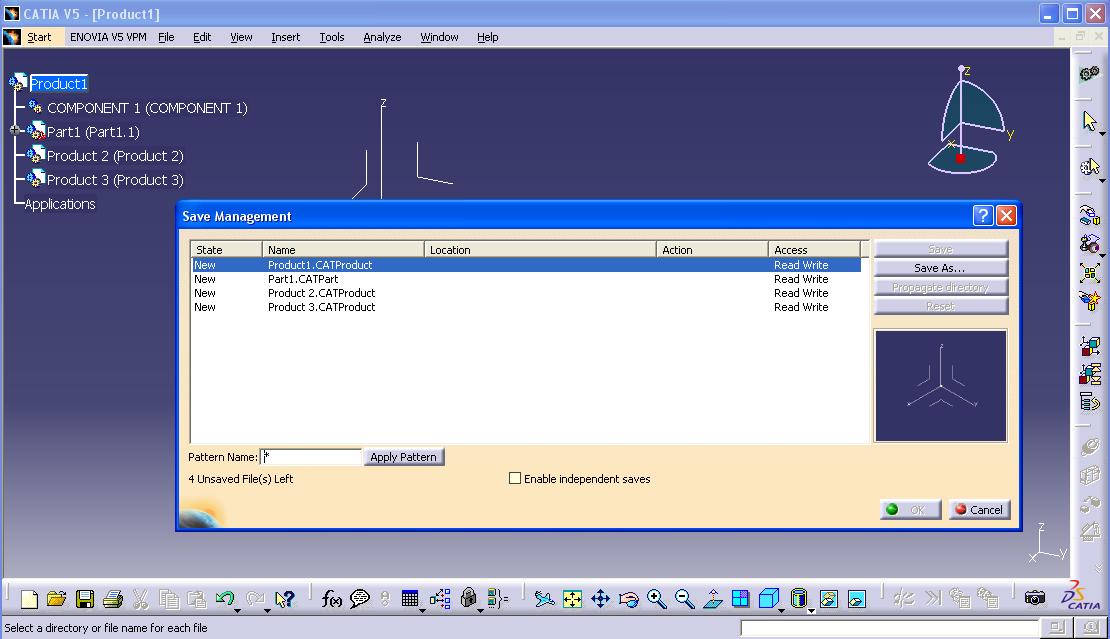Click the Select arrow tool in right toolbar
Viewport: 1110px width, 639px height.
click(1089, 121)
